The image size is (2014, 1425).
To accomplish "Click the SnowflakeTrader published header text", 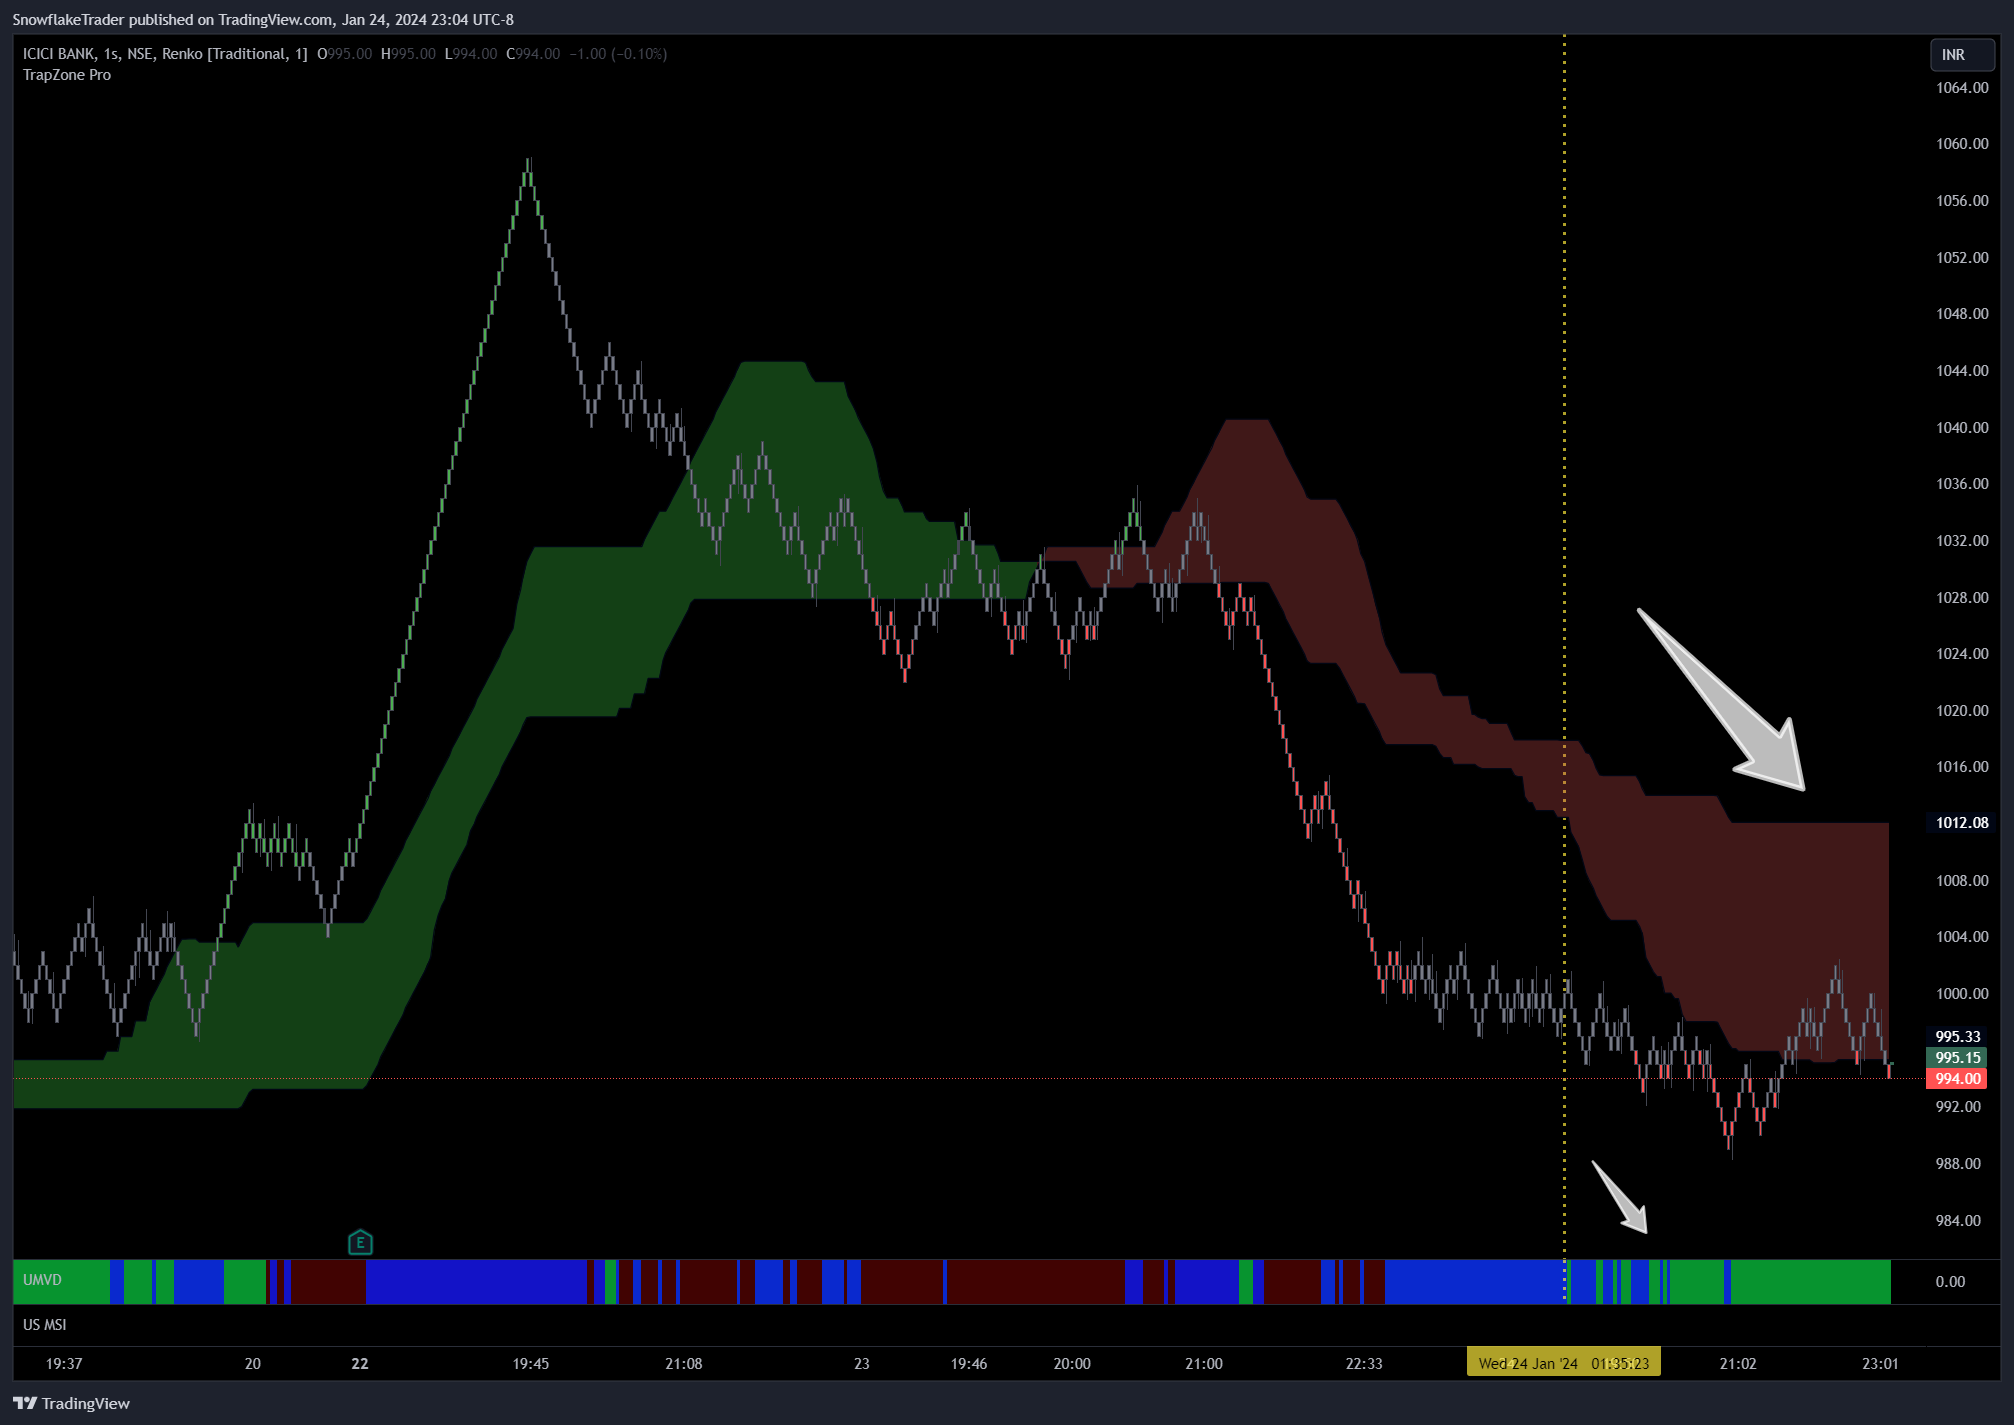I will point(263,19).
